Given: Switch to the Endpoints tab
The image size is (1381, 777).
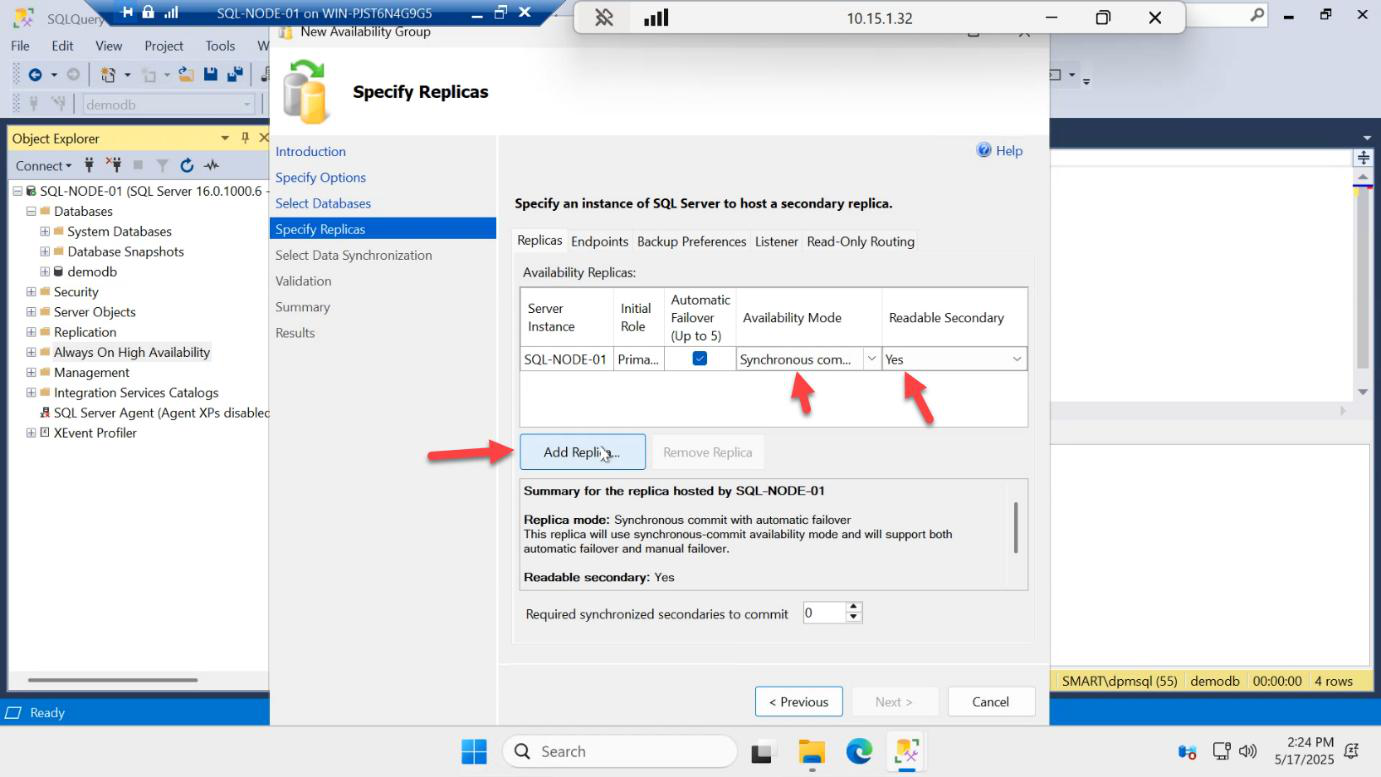Looking at the screenshot, I should pos(599,241).
